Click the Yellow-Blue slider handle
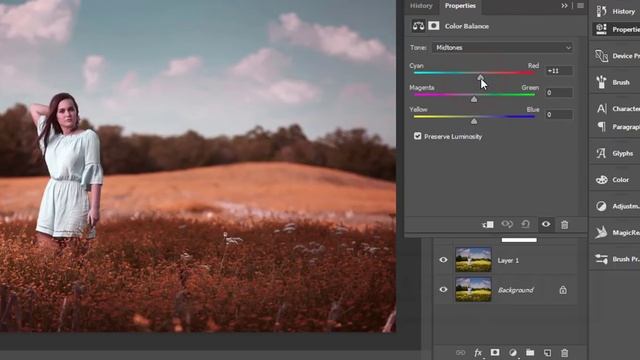This screenshot has width=640, height=360. (x=474, y=121)
